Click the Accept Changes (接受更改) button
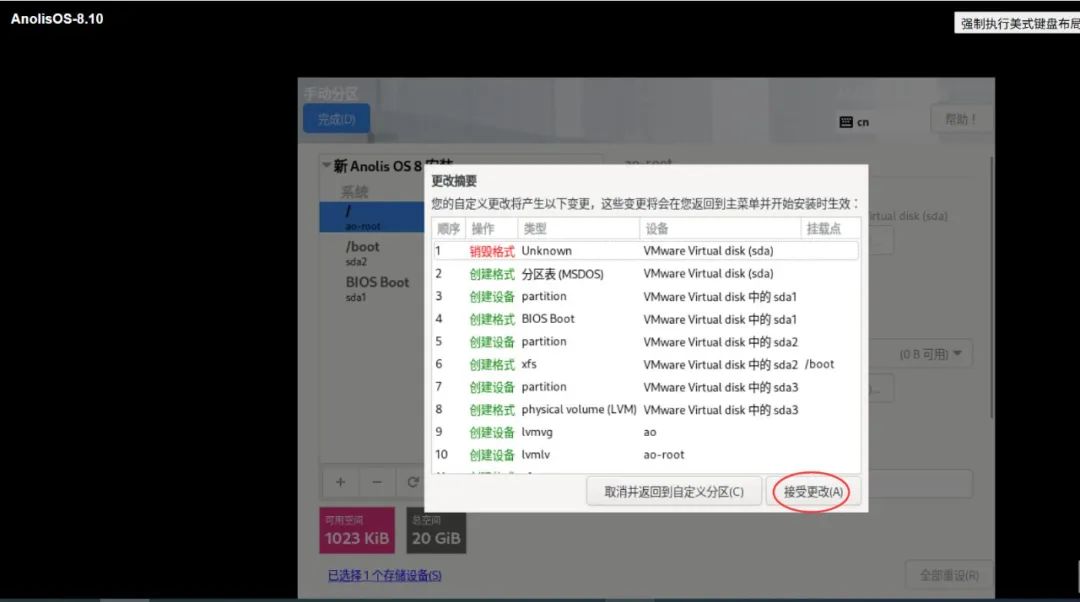Image resolution: width=1080 pixels, height=602 pixels. 813,492
